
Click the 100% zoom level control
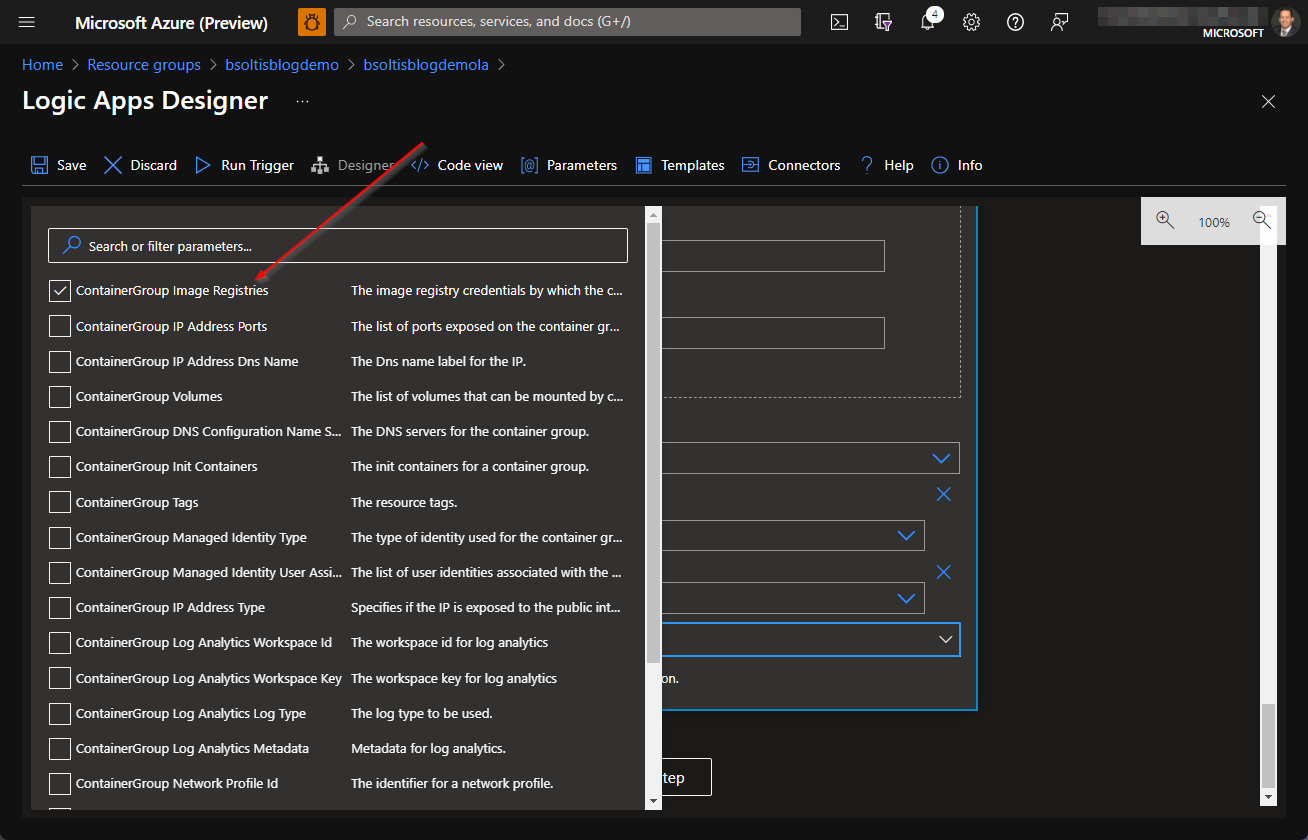[x=1213, y=221]
